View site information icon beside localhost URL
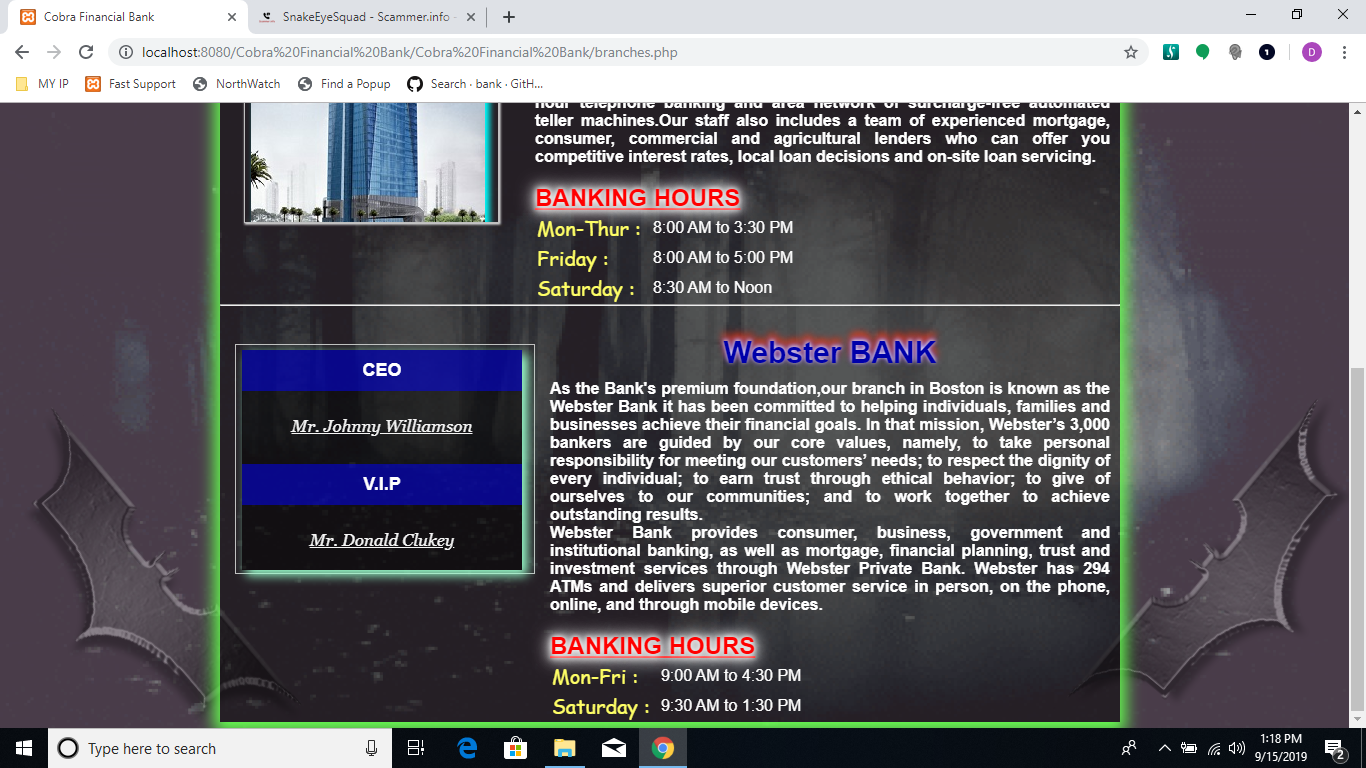Screen dimensions: 1366x768 pyautogui.click(x=125, y=52)
